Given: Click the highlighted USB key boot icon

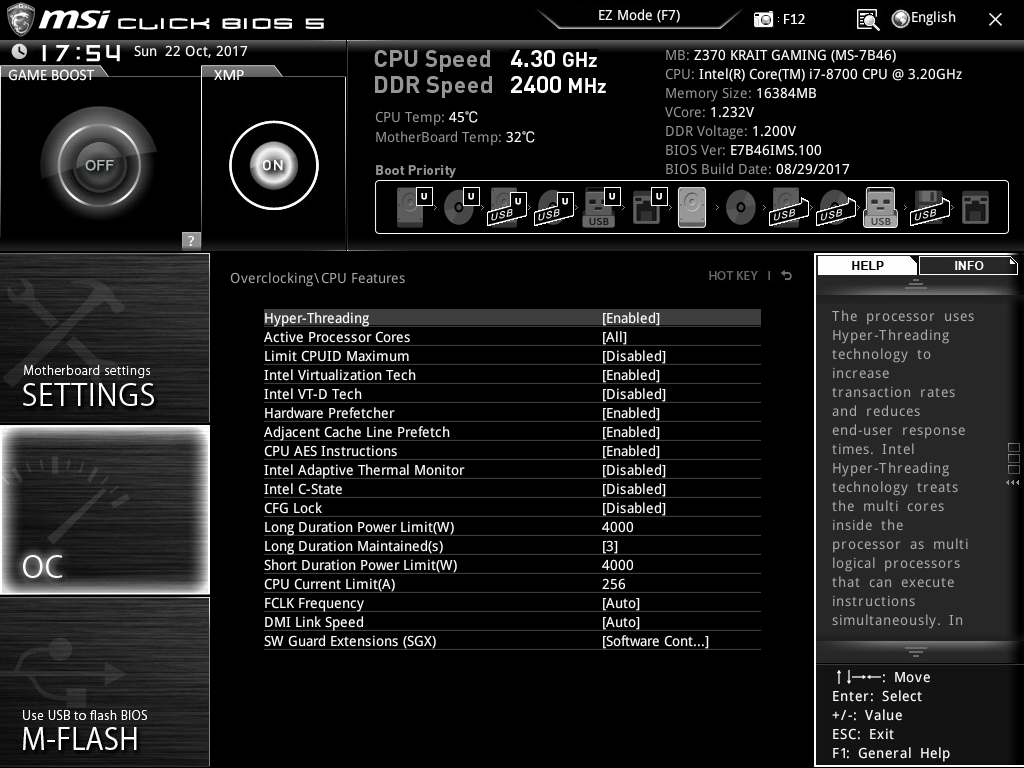Looking at the screenshot, I should [x=880, y=208].
